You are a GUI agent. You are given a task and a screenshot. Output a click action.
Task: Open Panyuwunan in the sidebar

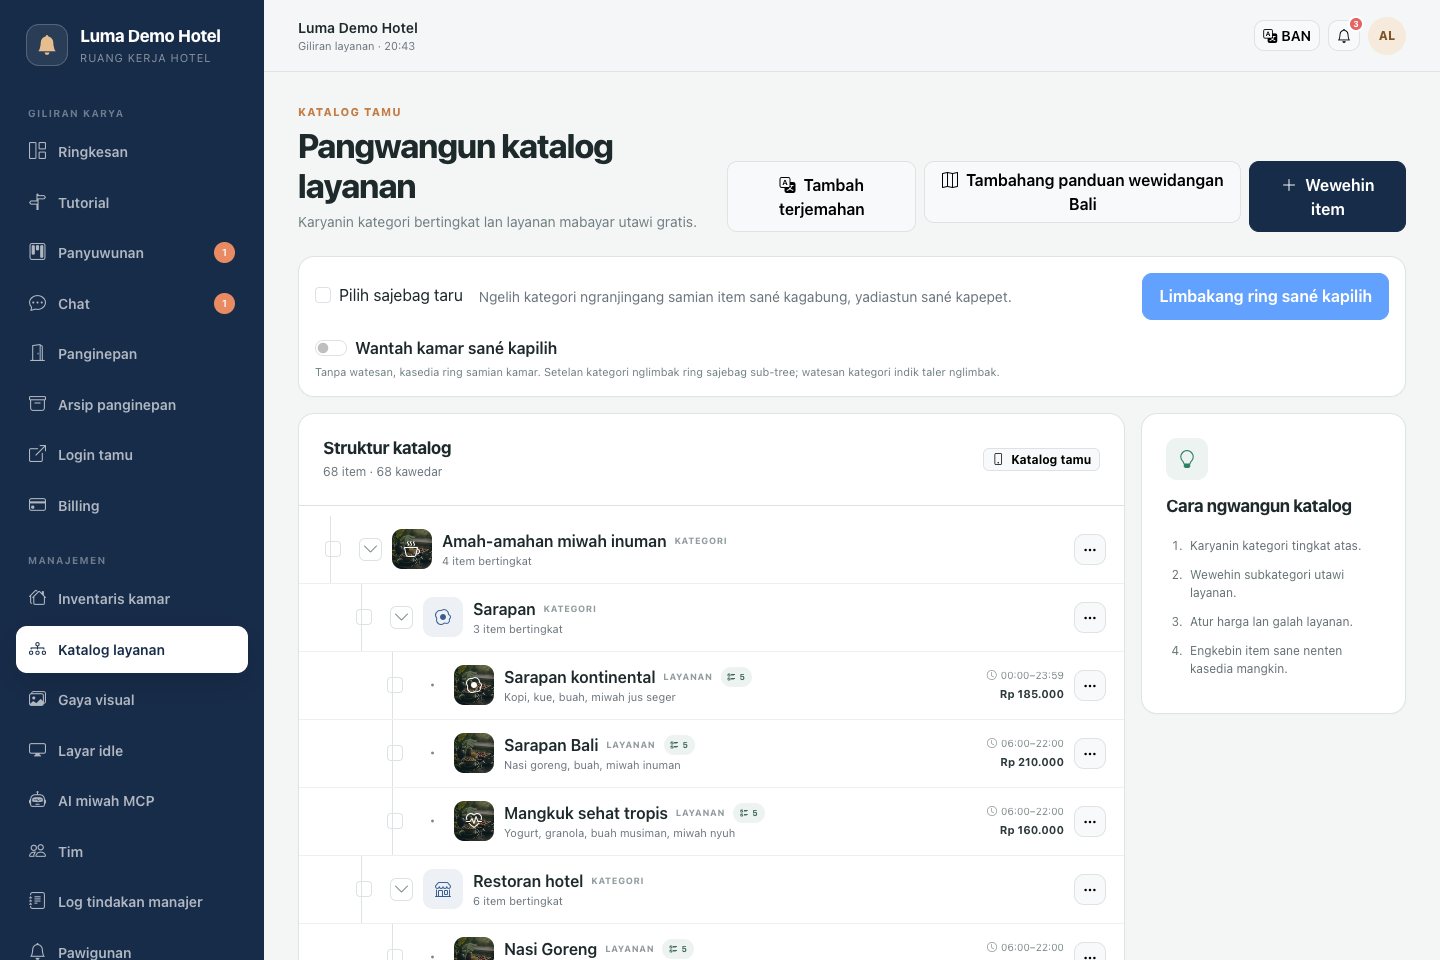(x=132, y=253)
